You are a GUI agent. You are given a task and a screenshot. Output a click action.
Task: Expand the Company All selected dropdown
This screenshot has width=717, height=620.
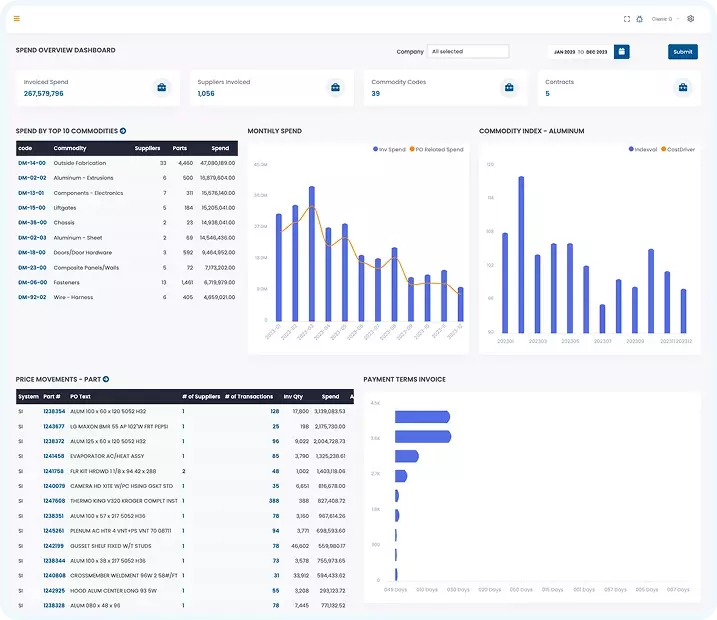coord(468,51)
